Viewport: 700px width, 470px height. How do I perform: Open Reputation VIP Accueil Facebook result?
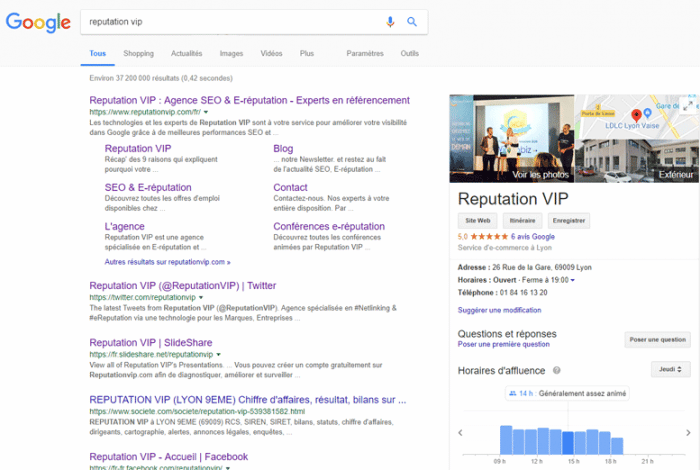pos(168,457)
